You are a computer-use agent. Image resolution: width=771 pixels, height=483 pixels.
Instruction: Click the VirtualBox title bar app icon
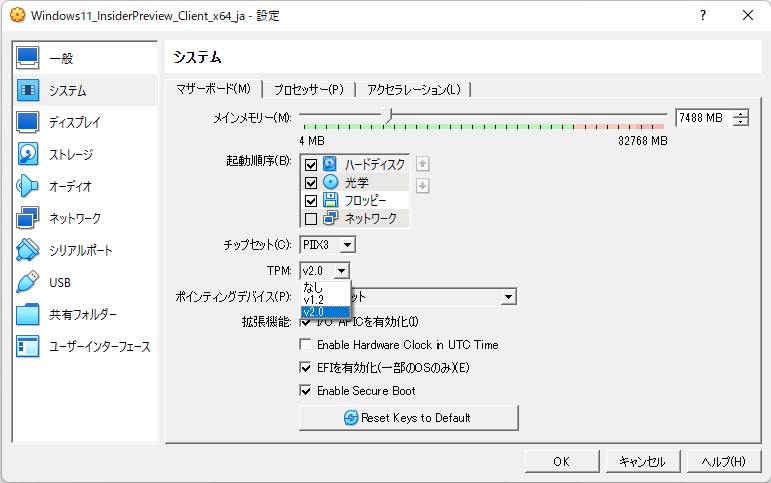click(18, 15)
